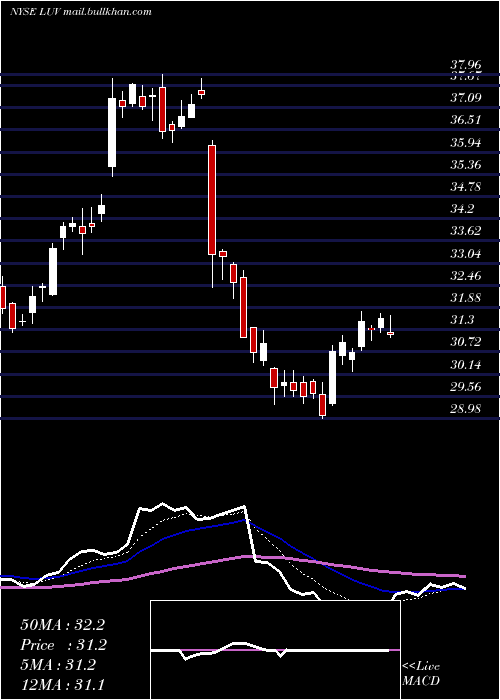Select the 33.62 price axis label
The image size is (500, 700).
click(x=466, y=231)
